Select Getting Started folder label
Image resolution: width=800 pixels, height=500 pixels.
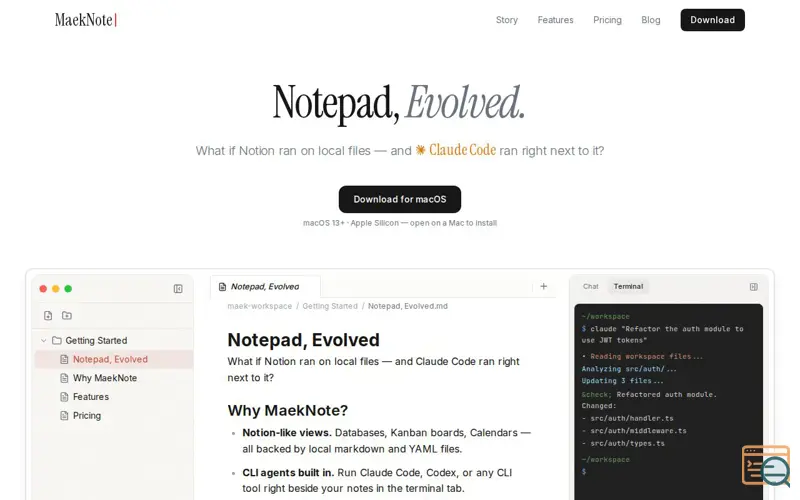(x=96, y=340)
